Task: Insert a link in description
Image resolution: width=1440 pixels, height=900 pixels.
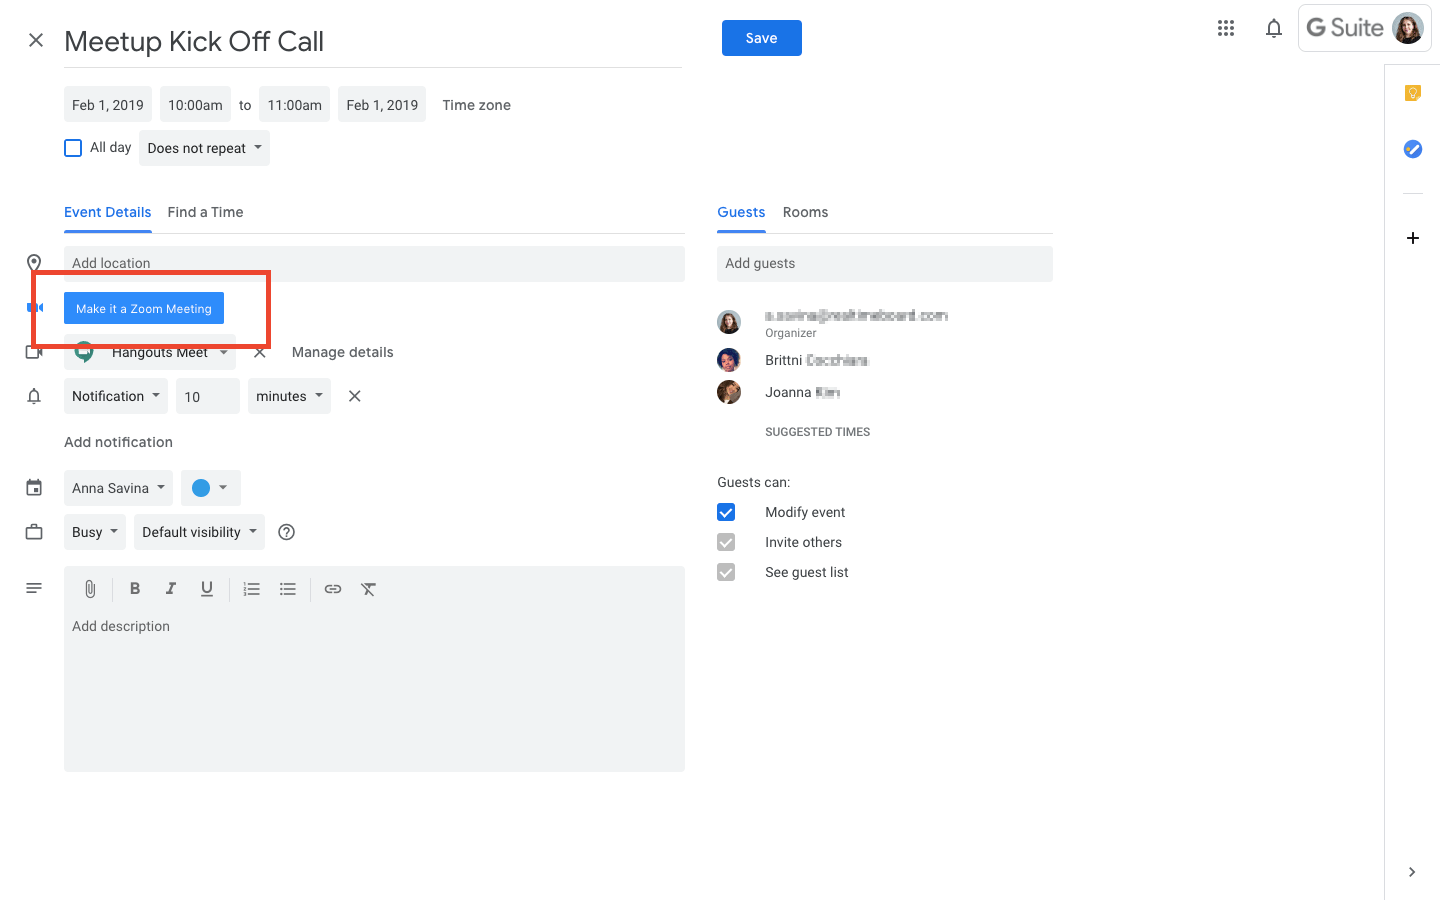Action: 333,589
